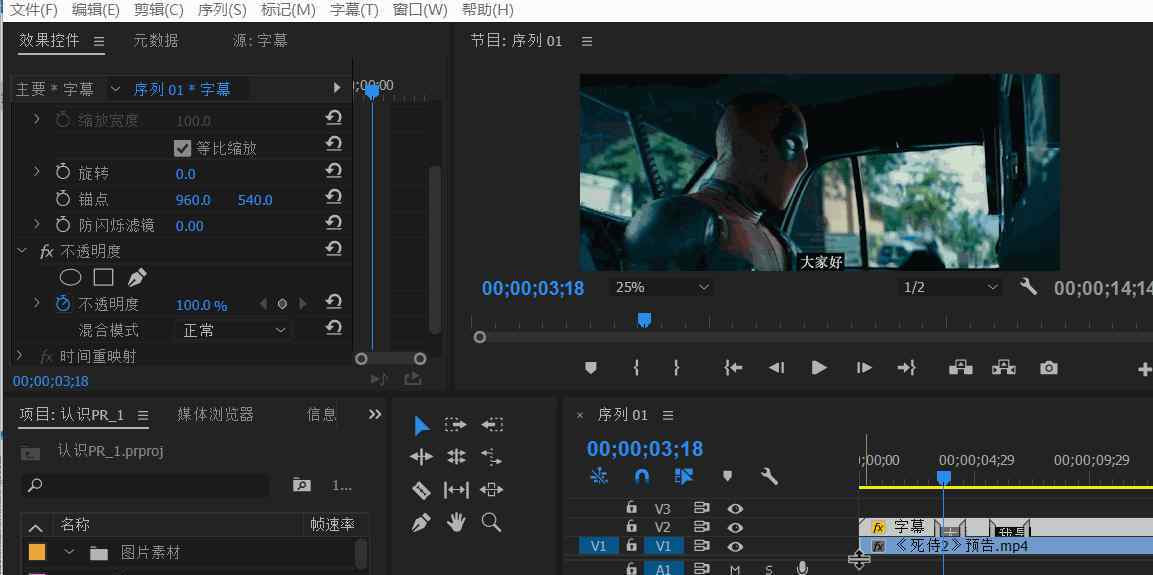Viewport: 1153px width, 575px height.
Task: Toggle animation stopwatch for 锚点
Action: (x=63, y=199)
